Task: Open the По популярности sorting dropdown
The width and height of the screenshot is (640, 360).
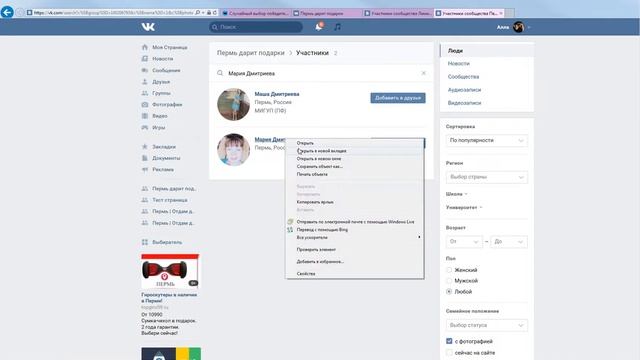Action: (x=487, y=140)
